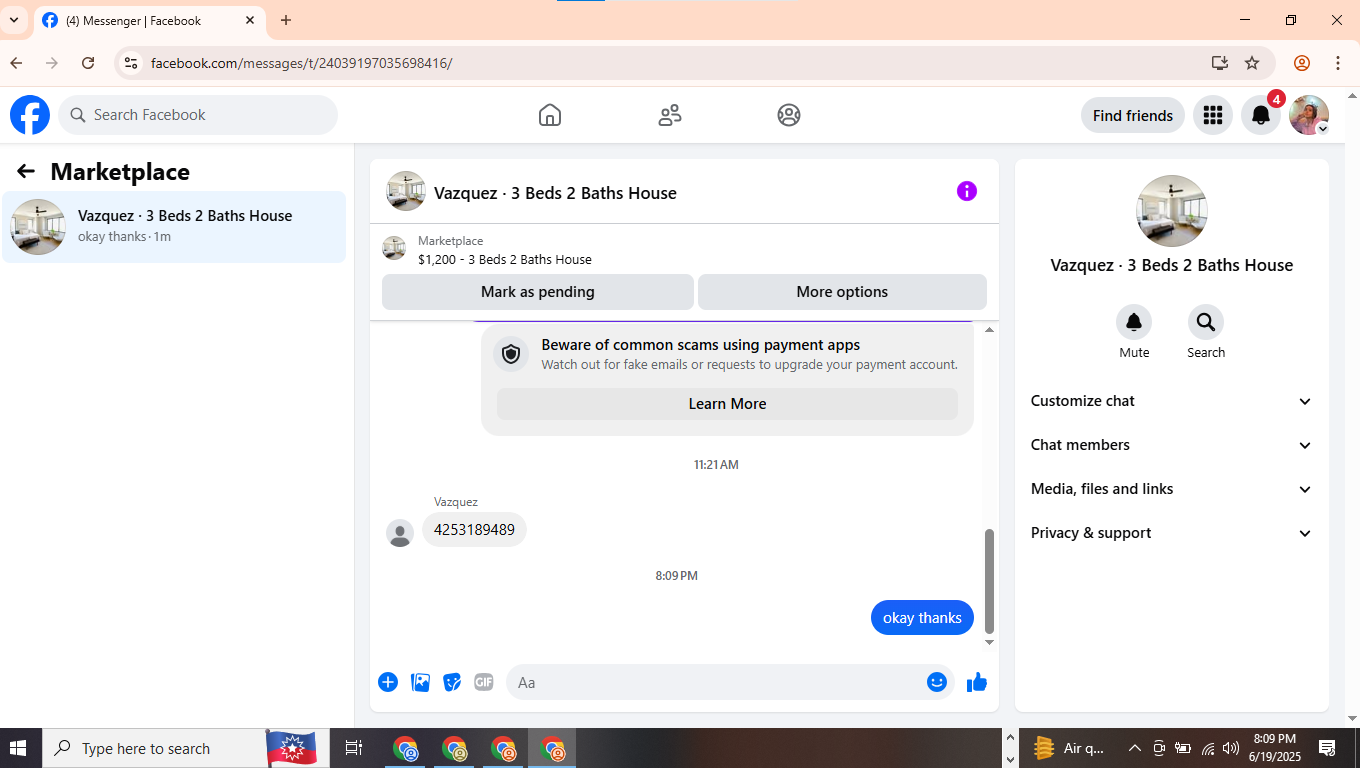
Task: Attach a photo file in composer
Action: pyautogui.click(x=421, y=682)
